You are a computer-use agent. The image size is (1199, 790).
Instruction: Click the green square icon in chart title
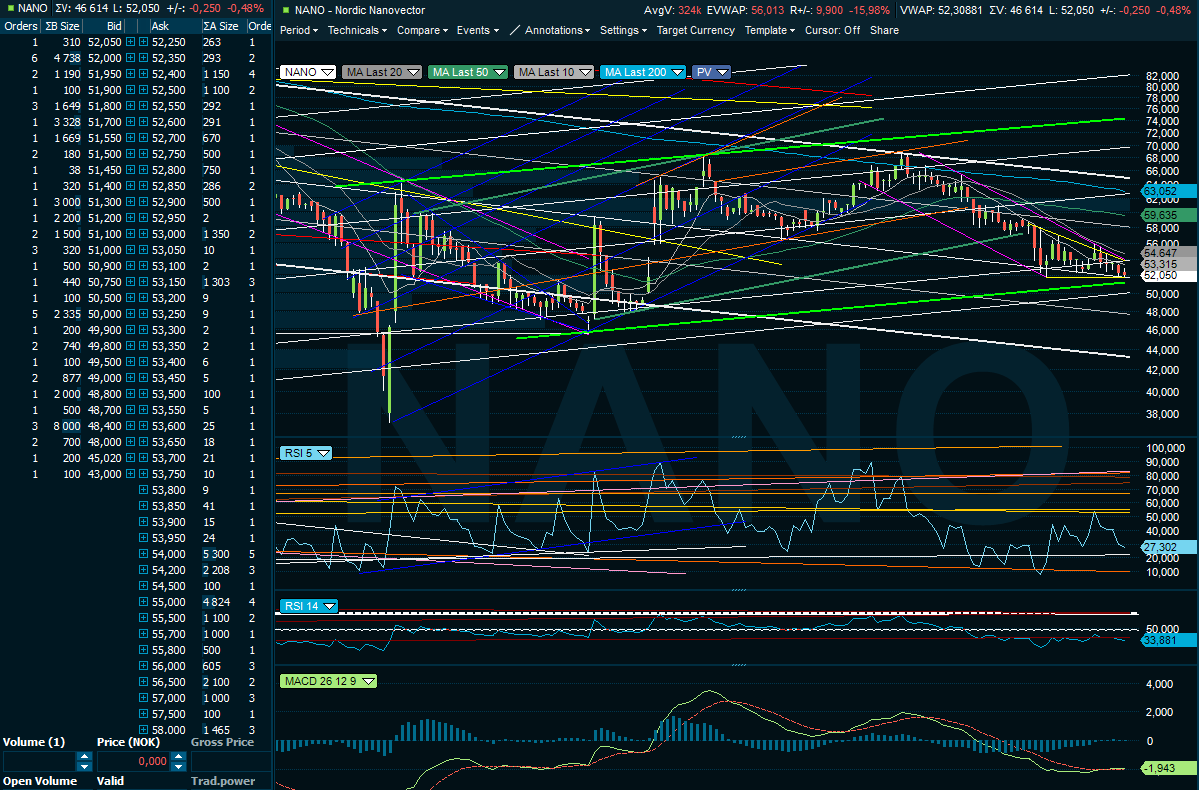286,10
